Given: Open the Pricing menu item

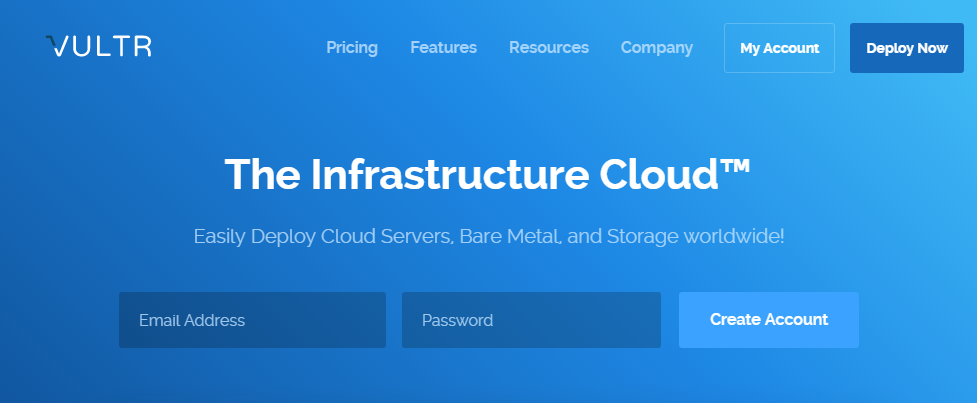Looking at the screenshot, I should (352, 48).
